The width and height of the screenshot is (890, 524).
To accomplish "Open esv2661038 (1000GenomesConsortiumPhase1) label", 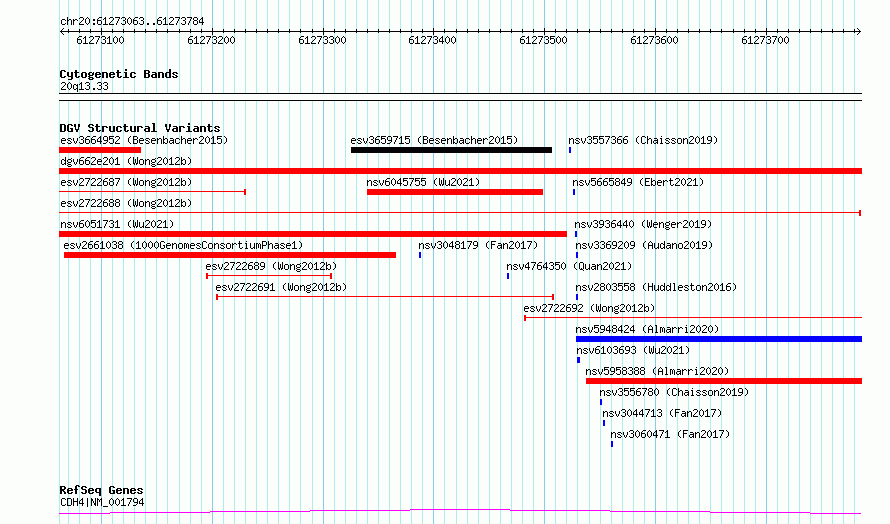I will [183, 245].
